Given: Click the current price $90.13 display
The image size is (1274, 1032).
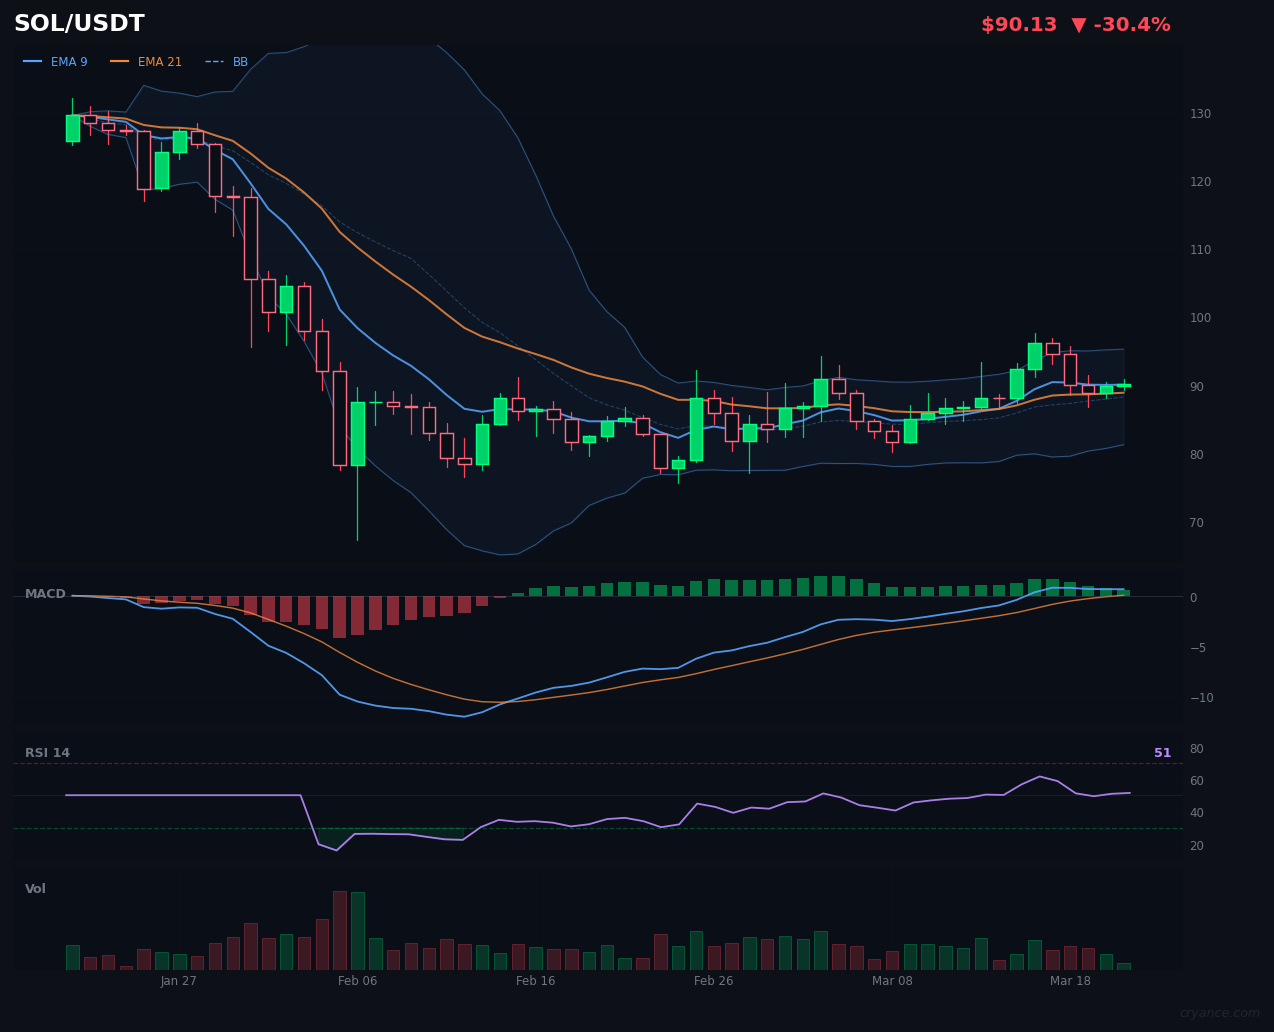Looking at the screenshot, I should coord(1018,23).
